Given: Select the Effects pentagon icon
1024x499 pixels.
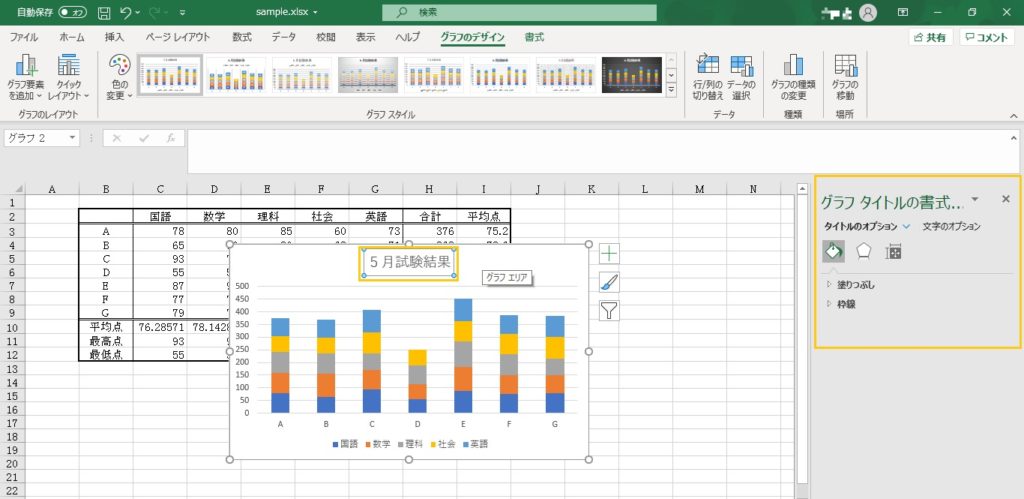Looking at the screenshot, I should point(863,251).
